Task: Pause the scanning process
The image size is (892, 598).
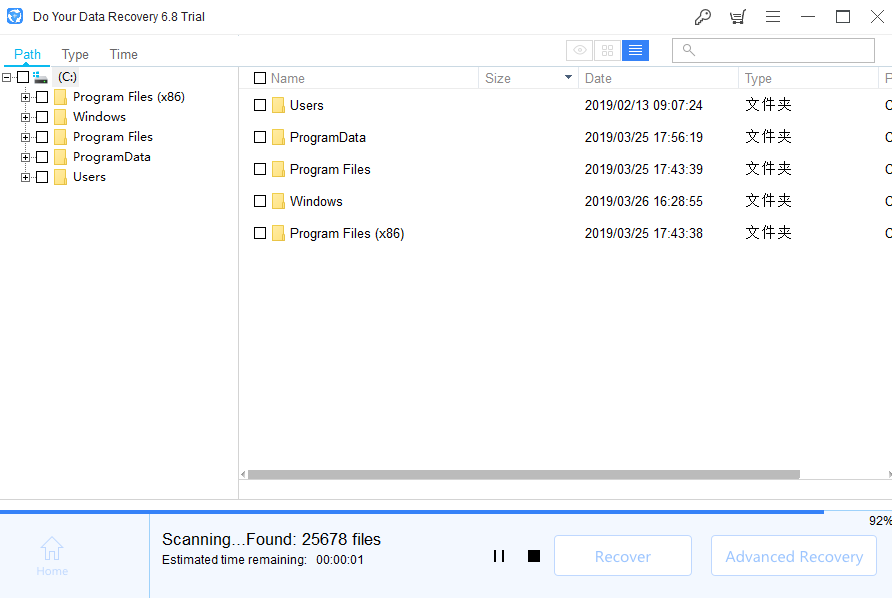Action: click(x=499, y=556)
